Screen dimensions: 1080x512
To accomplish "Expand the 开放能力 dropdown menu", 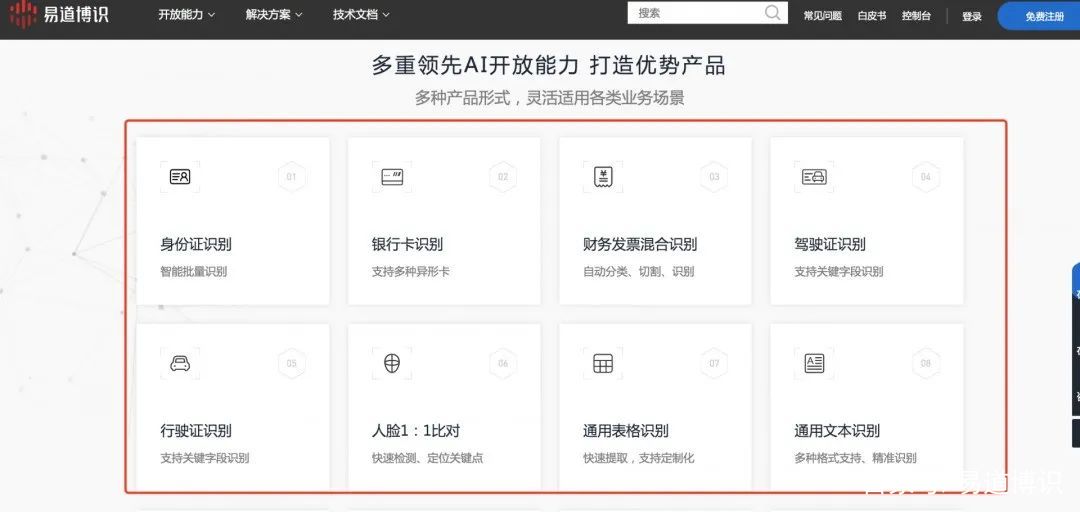I will click(187, 14).
